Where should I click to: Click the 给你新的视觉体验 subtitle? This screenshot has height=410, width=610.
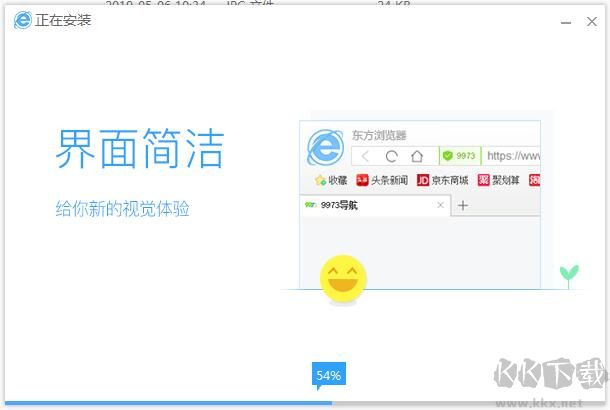(123, 209)
